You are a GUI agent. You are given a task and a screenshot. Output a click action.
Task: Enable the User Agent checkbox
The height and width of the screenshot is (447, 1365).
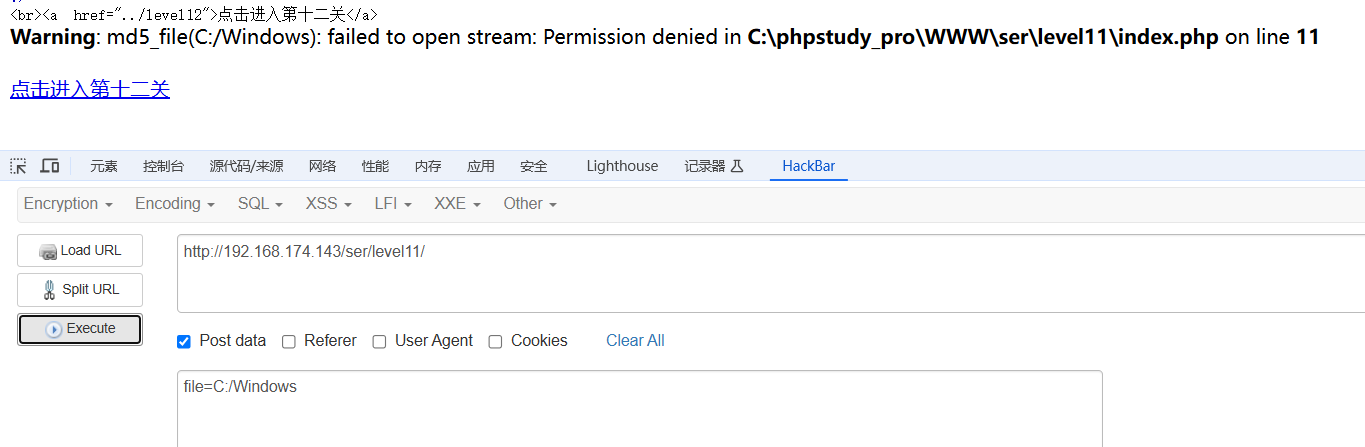coord(380,342)
